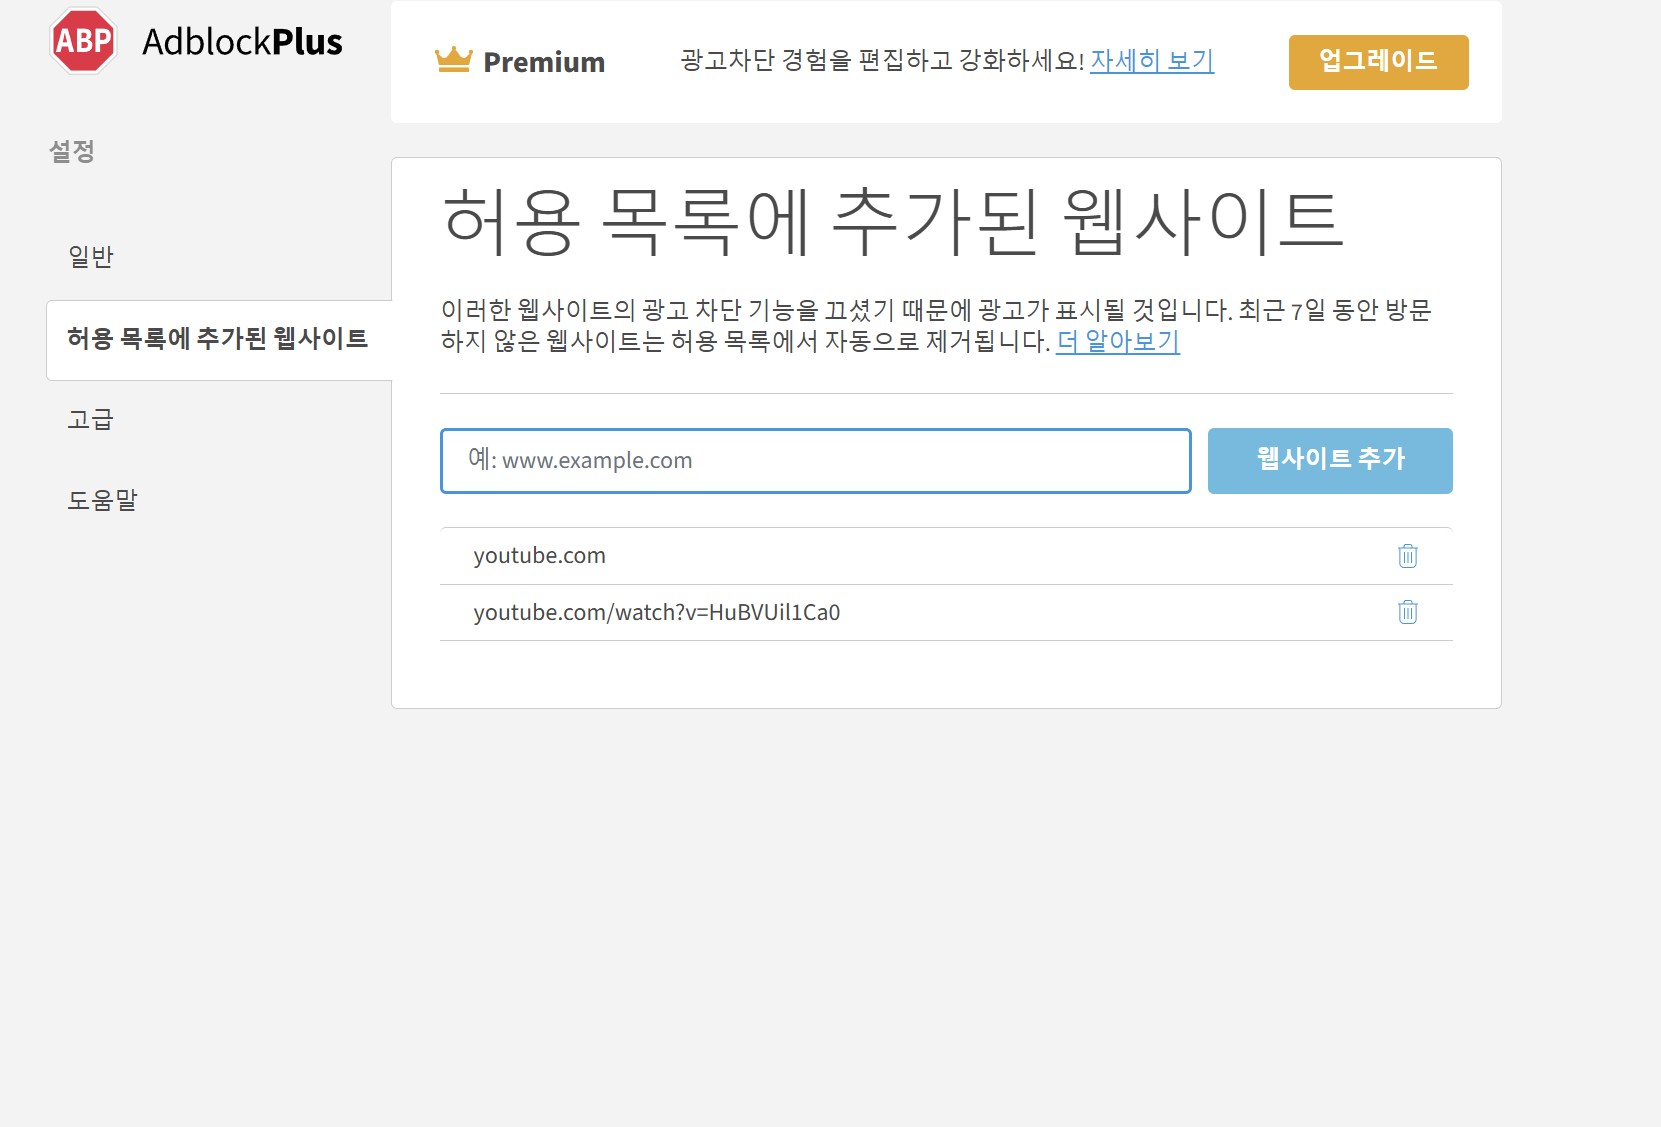The height and width of the screenshot is (1127, 1661).
Task: Delete youtube.com from allowlist via trash icon
Action: point(1407,556)
